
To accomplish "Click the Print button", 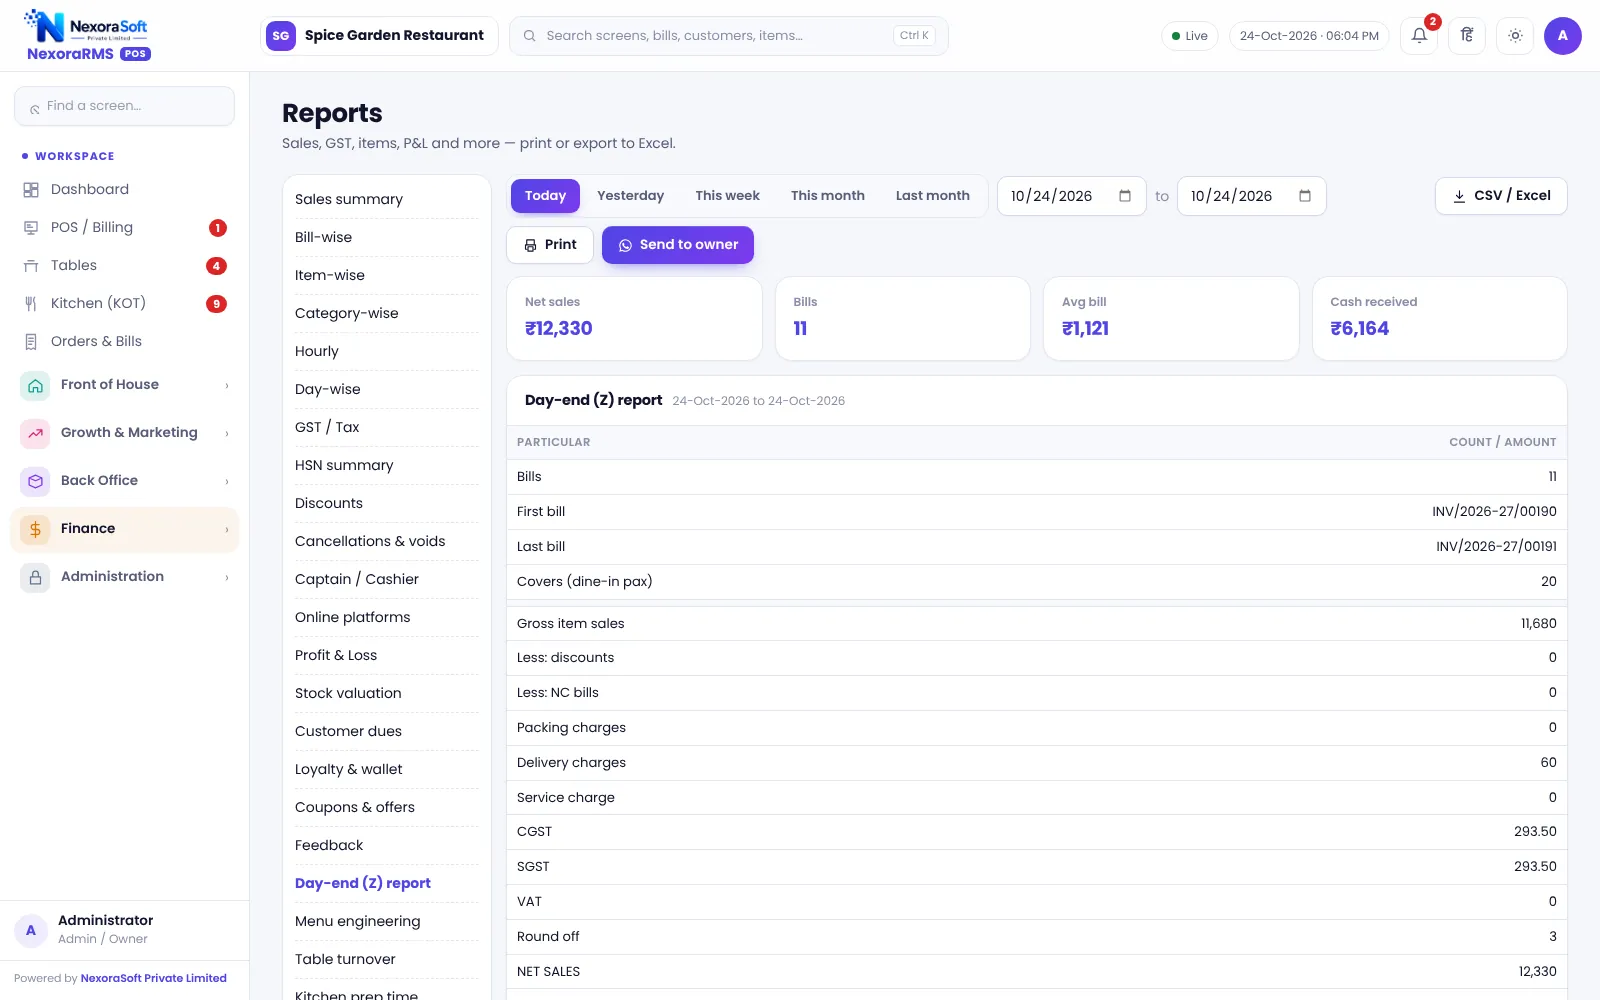I will click(550, 245).
